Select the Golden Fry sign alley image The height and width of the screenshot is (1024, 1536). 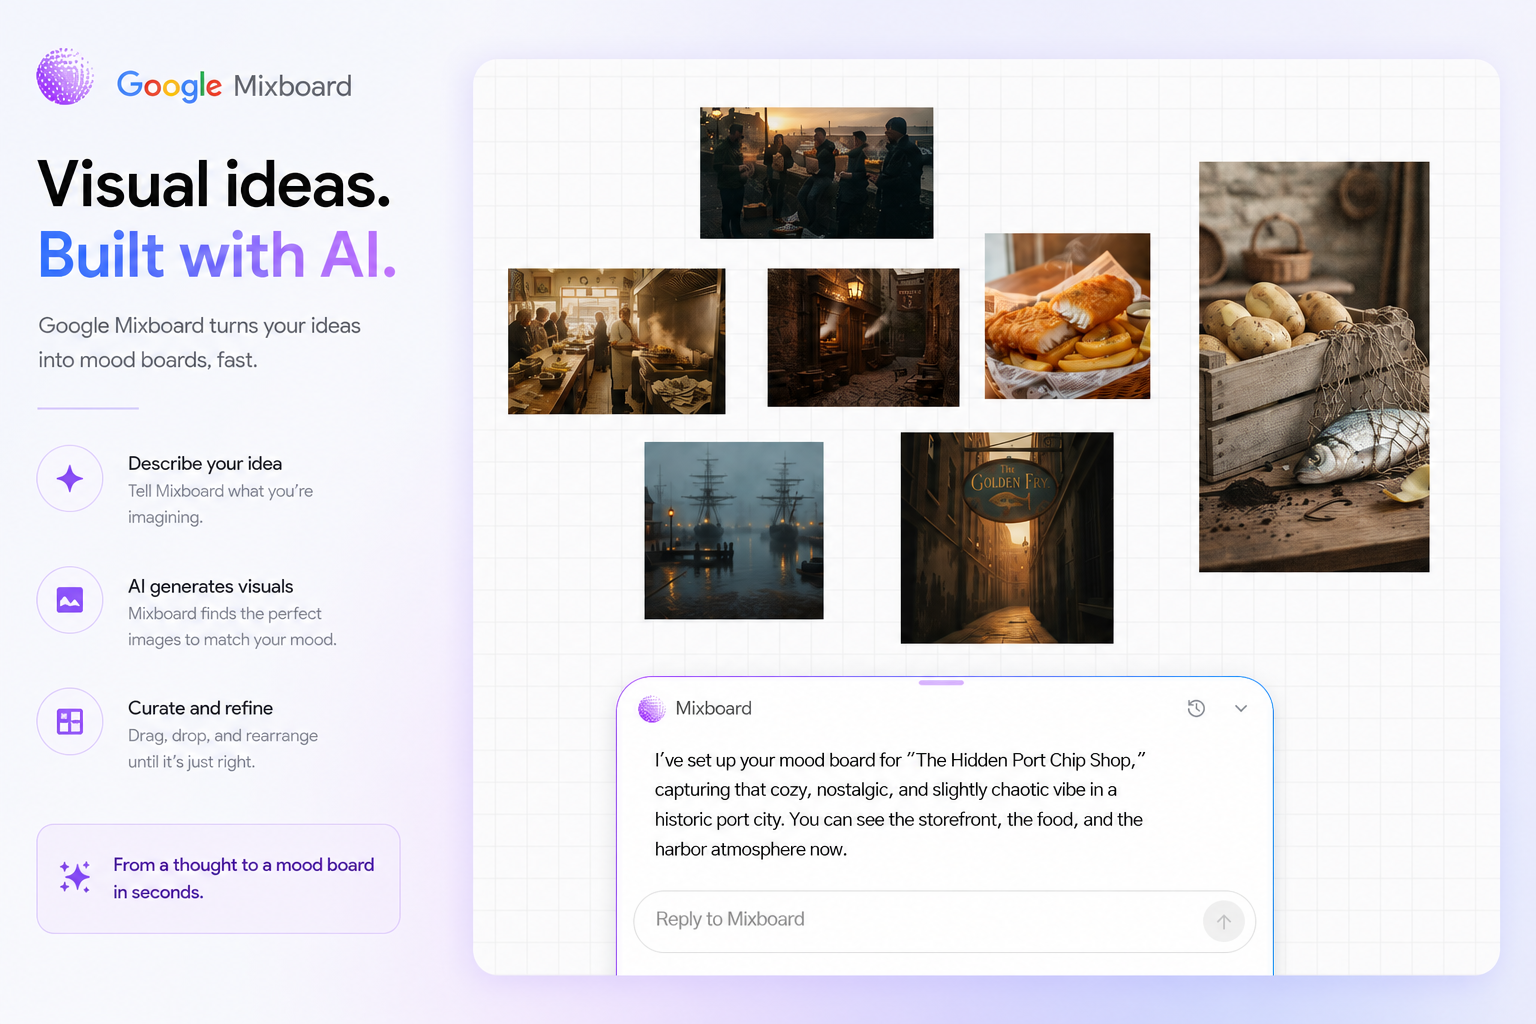pos(1007,538)
